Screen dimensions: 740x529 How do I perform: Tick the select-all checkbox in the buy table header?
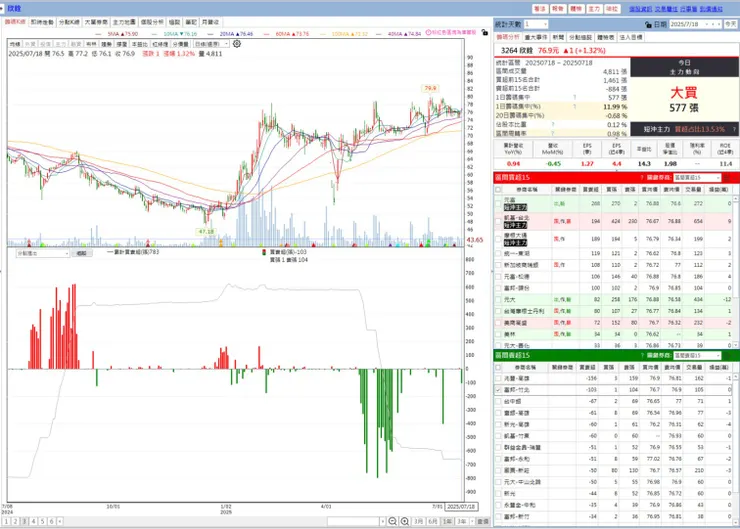pyautogui.click(x=498, y=190)
